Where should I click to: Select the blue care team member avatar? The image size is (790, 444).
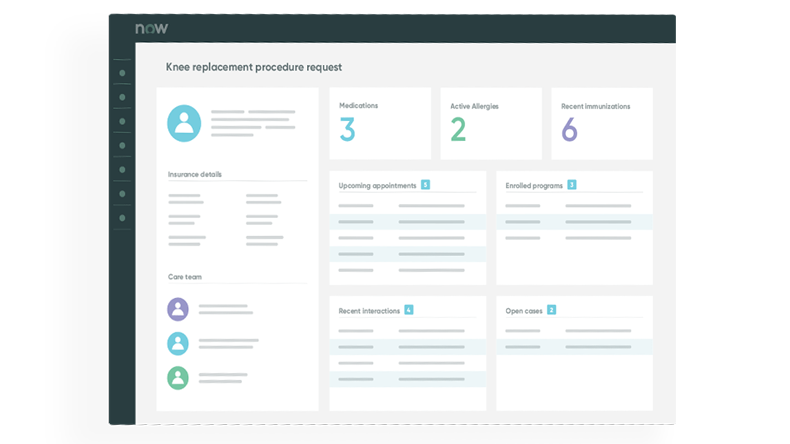pos(178,343)
